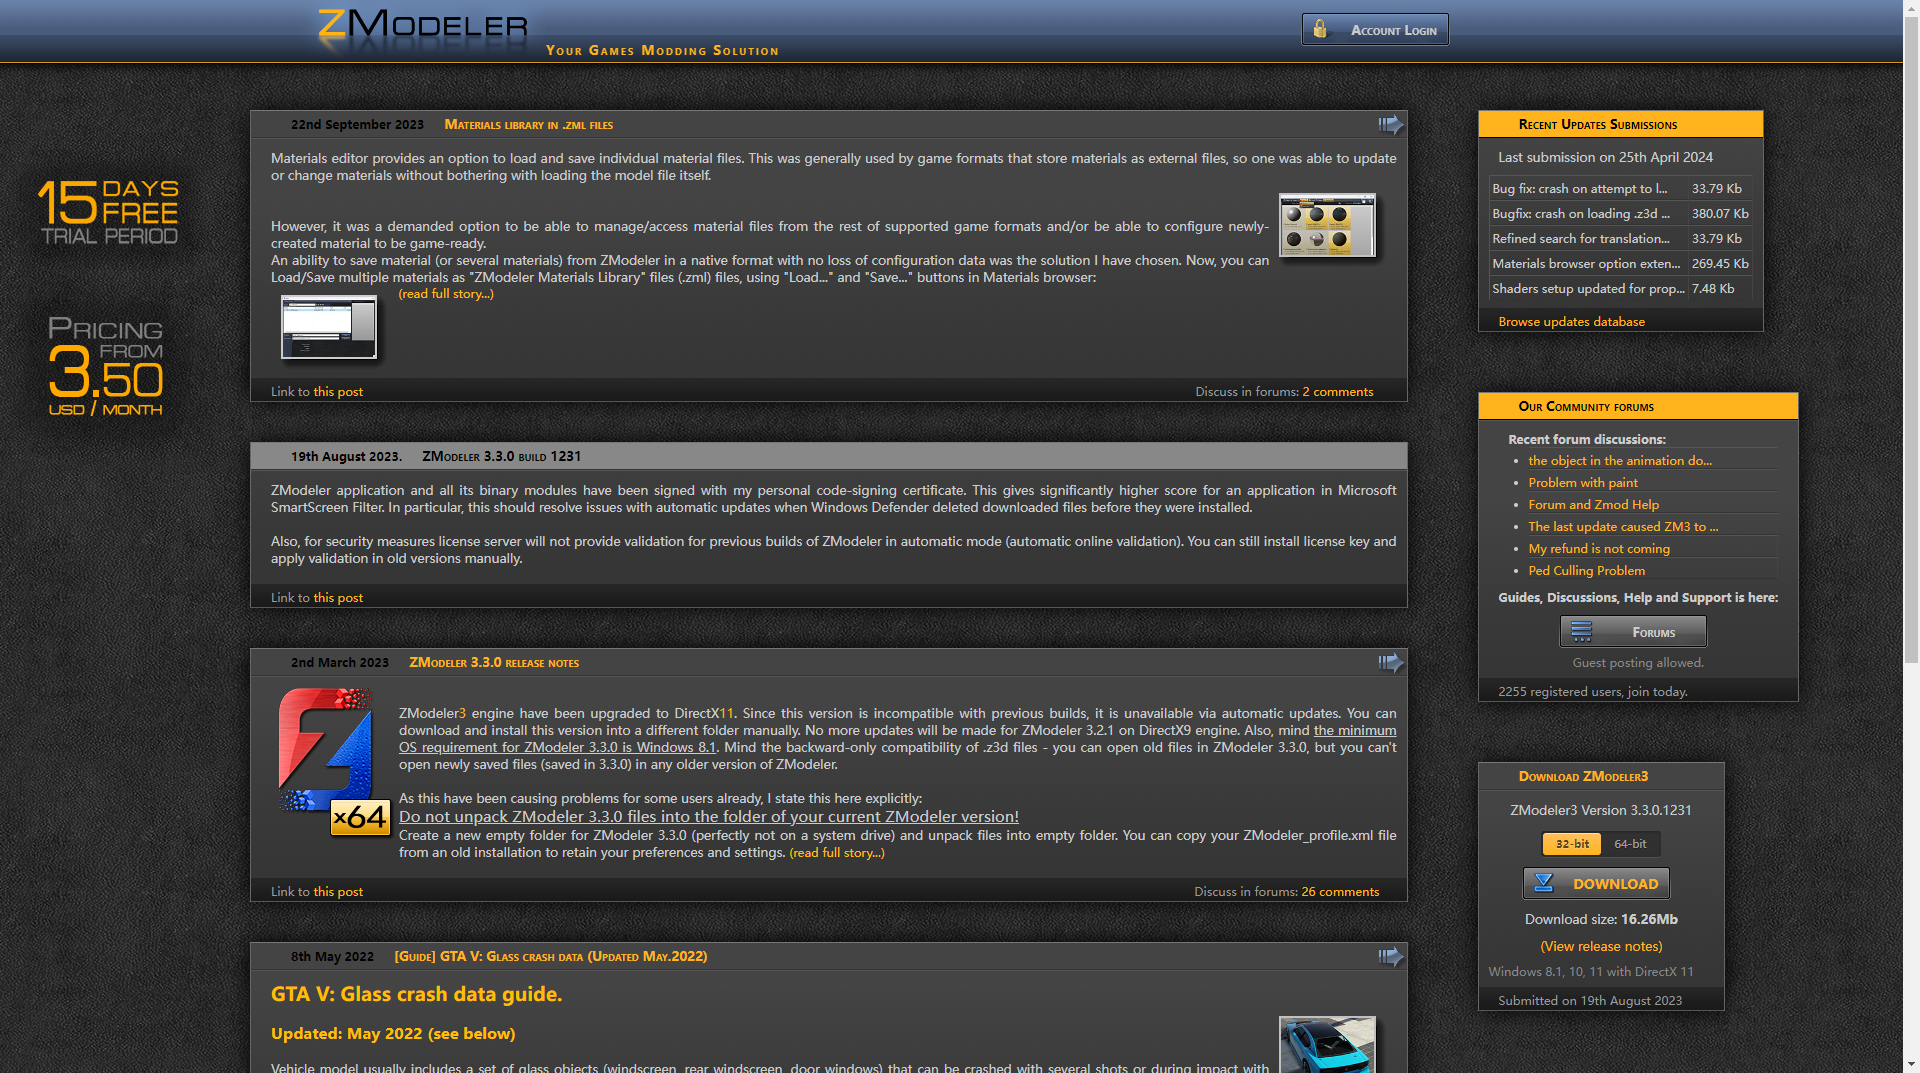Screen dimensions: 1920x1073
Task: Click the Pricing from 3.50 USD banner
Action: click(x=106, y=366)
